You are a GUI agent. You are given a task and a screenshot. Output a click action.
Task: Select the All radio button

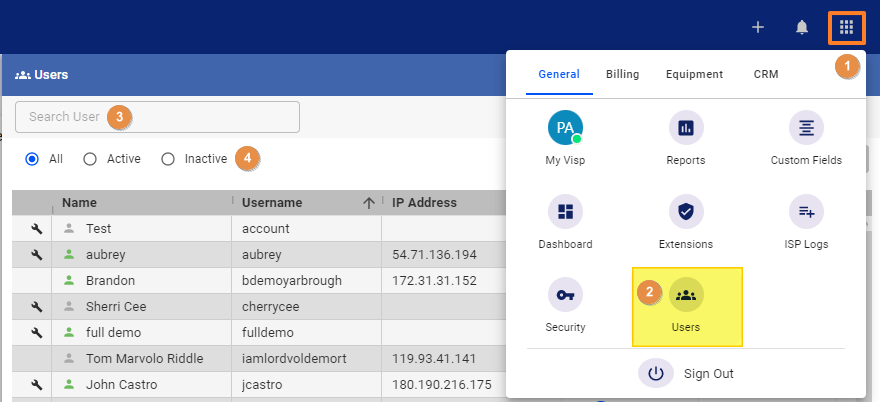click(x=32, y=159)
